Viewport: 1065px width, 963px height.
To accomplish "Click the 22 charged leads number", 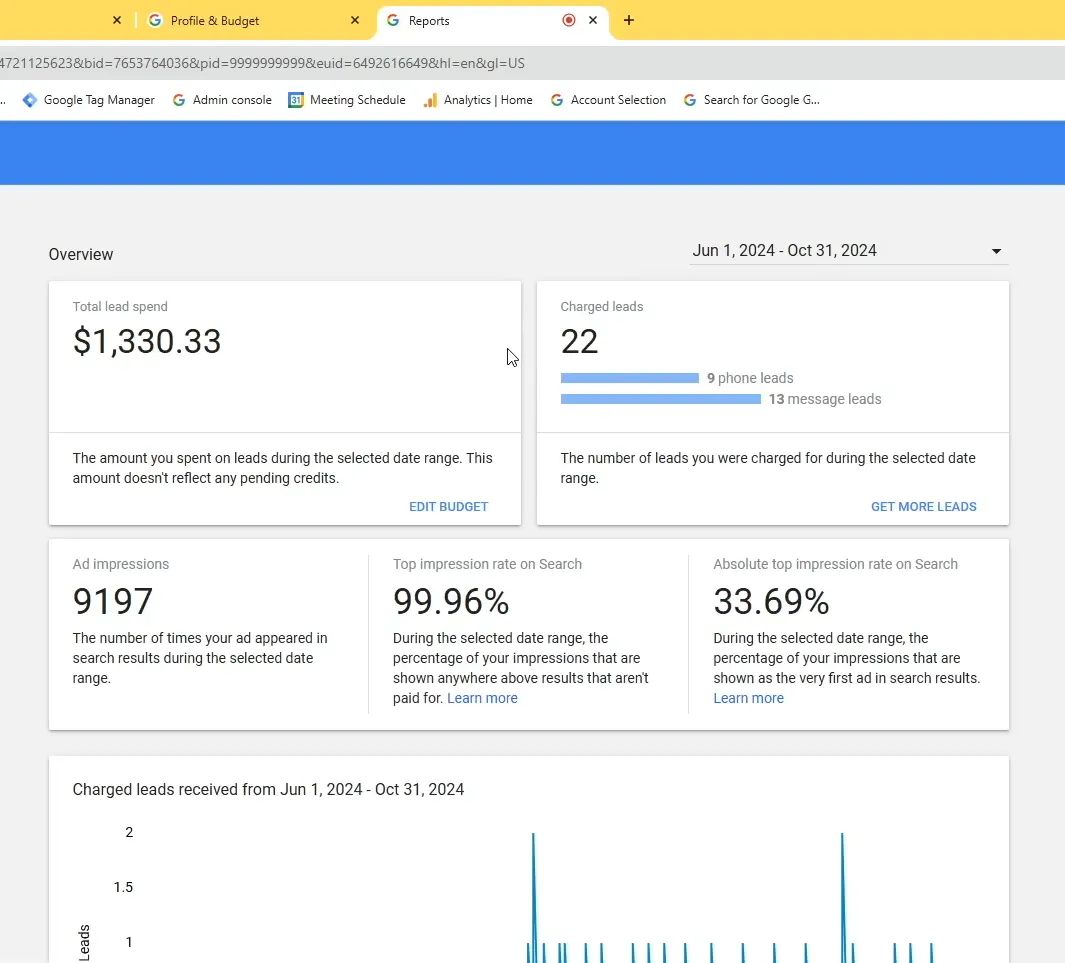I will (x=579, y=342).
